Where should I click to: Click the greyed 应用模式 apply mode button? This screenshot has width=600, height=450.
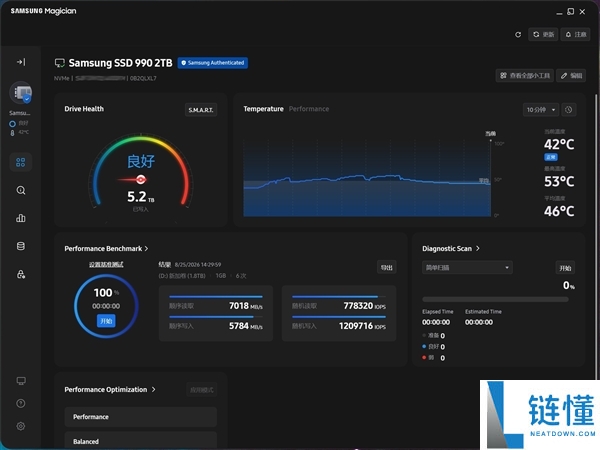202,390
